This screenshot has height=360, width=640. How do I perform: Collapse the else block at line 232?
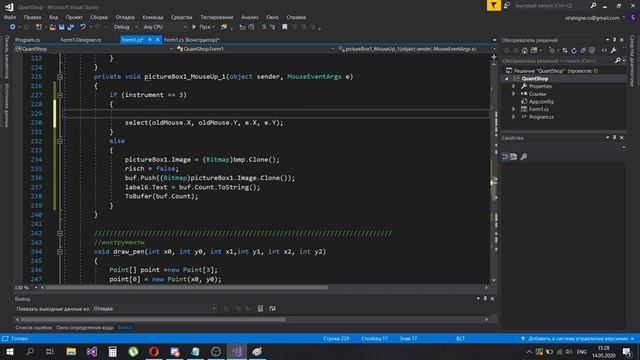click(x=60, y=141)
